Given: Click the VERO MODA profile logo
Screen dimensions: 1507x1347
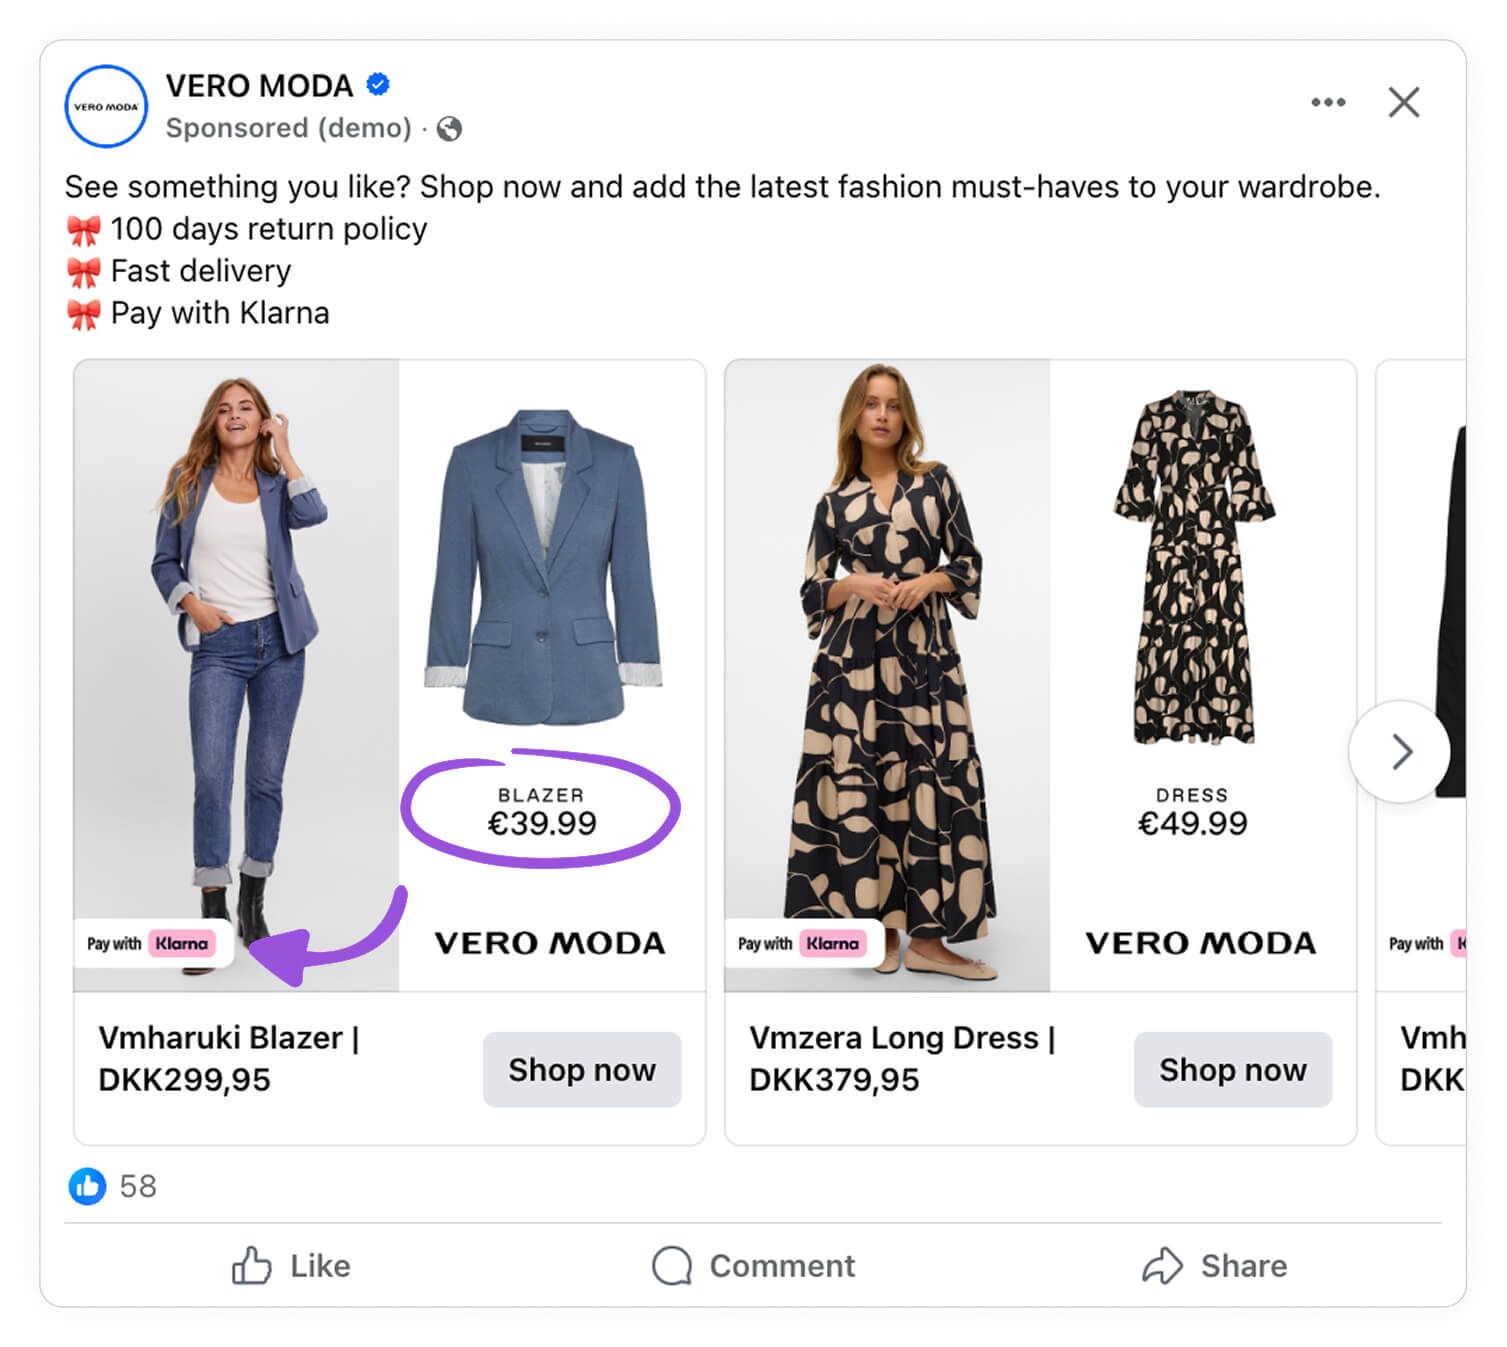Looking at the screenshot, I should click(x=105, y=107).
